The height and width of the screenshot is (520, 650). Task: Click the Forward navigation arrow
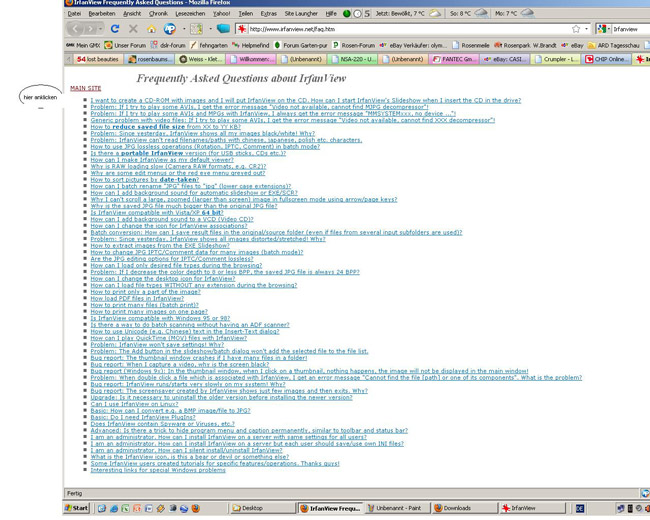click(x=89, y=29)
